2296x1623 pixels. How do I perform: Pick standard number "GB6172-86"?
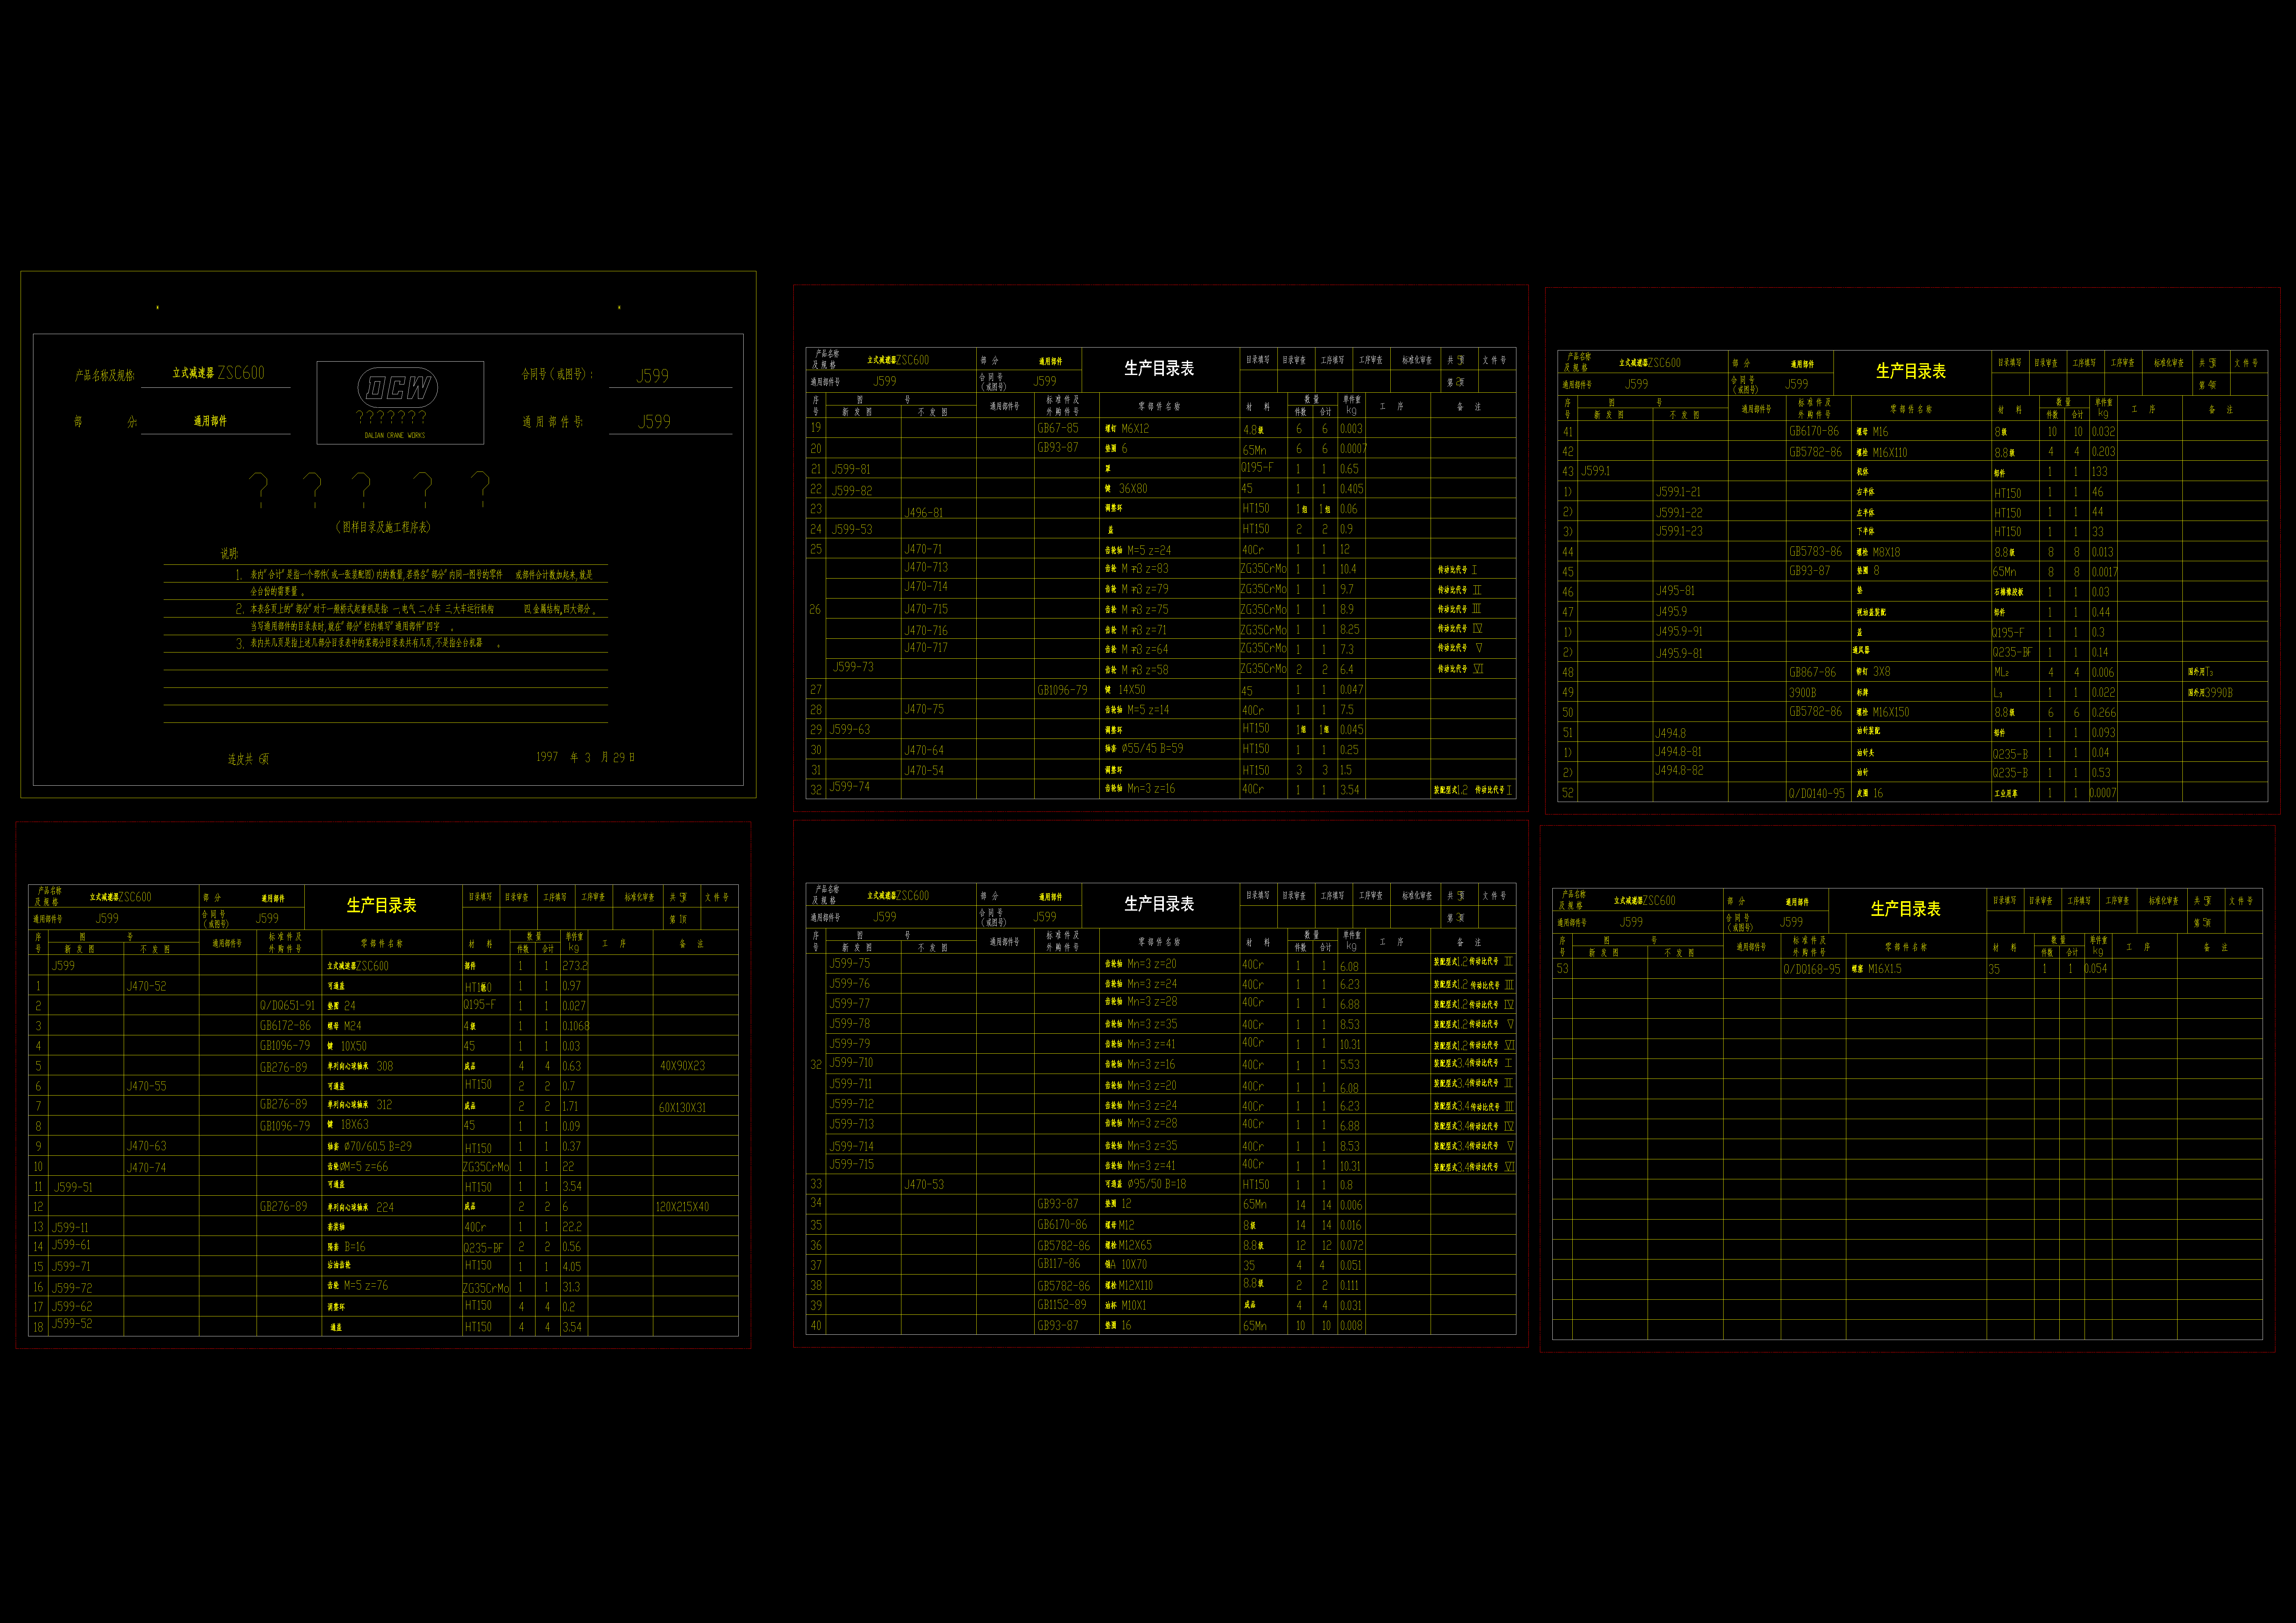(x=285, y=1025)
